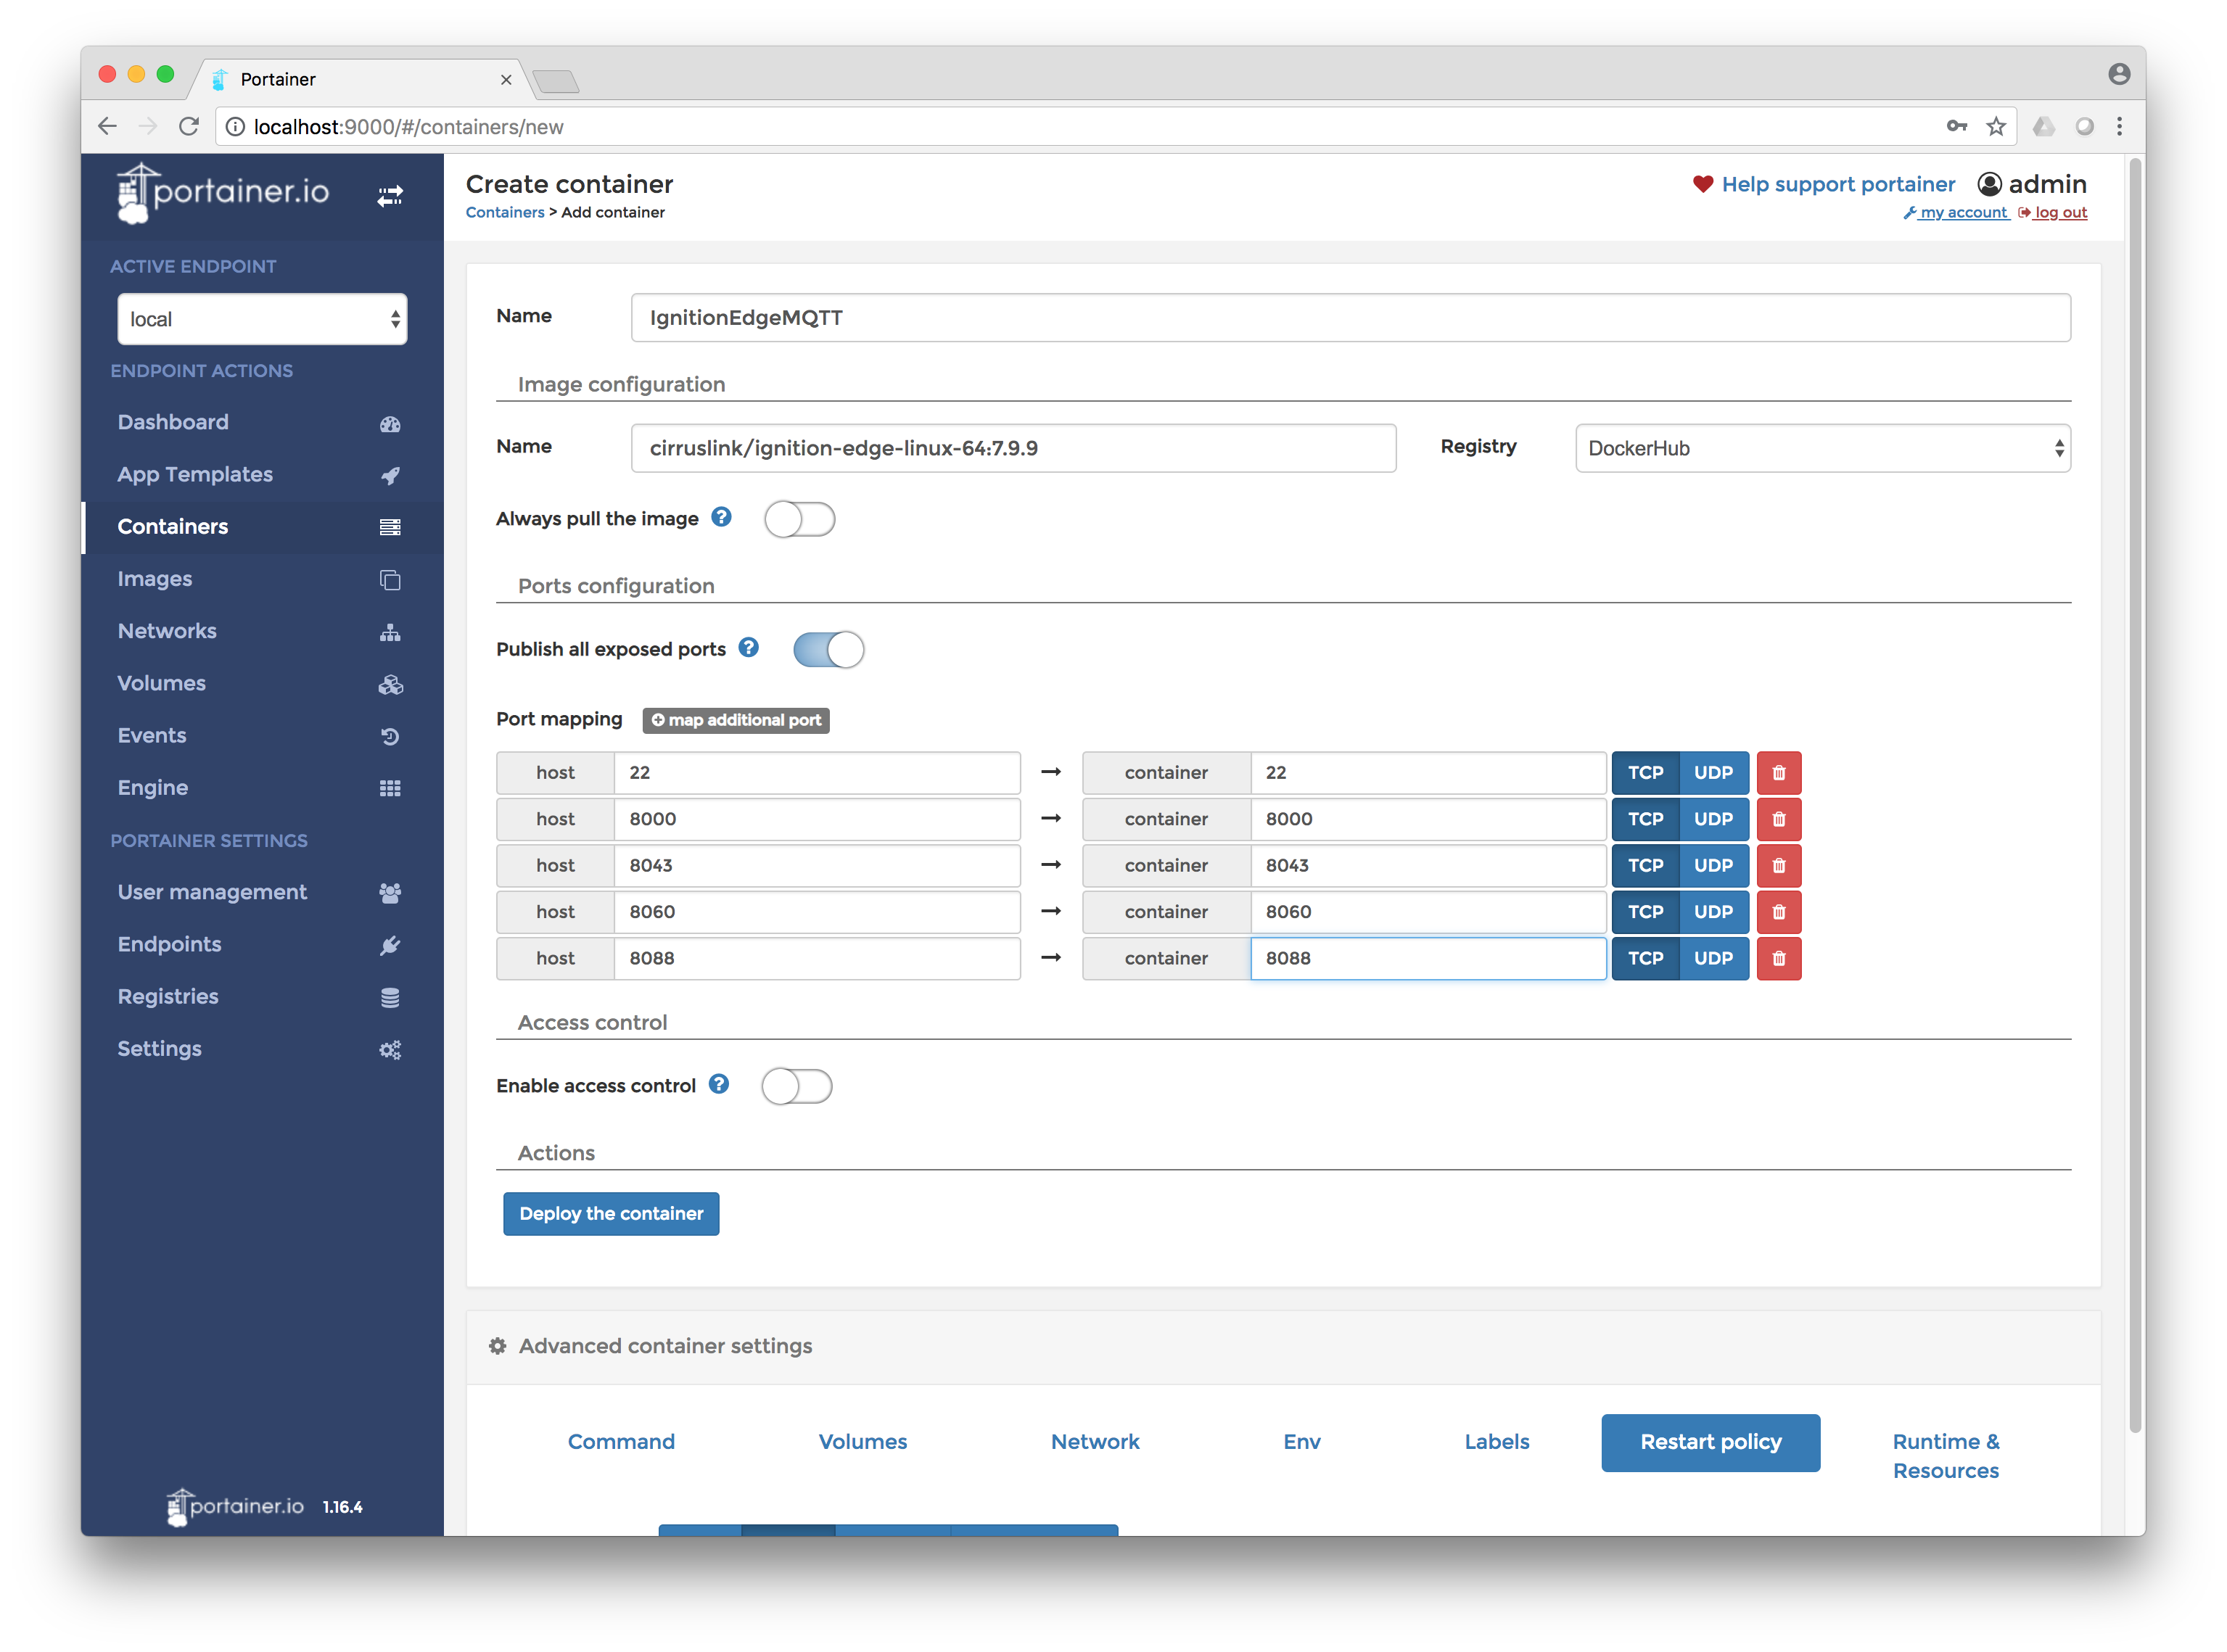
Task: Select UDP for port 8060 mapping
Action: (x=1713, y=912)
